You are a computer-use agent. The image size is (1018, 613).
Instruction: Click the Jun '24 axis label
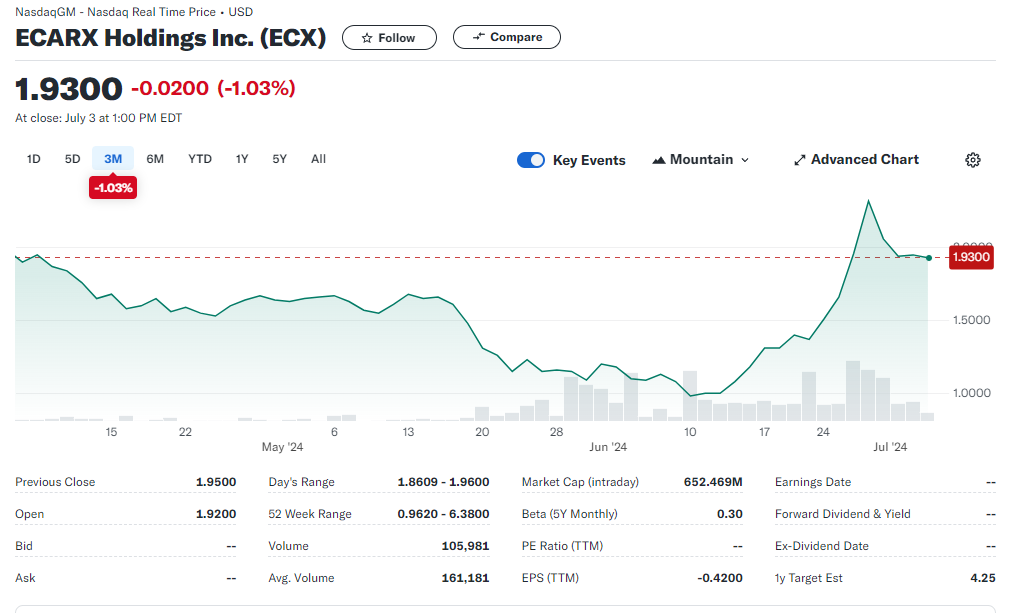coord(608,447)
